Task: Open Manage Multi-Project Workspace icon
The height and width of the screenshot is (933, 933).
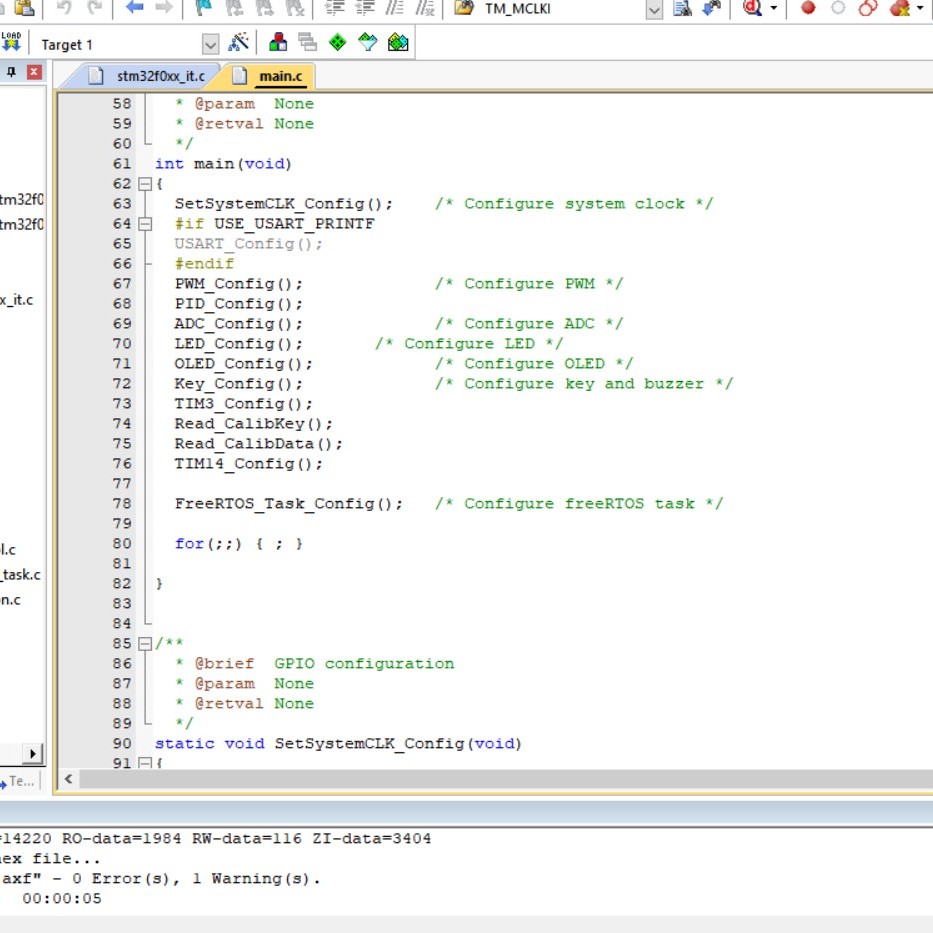Action: 308,42
